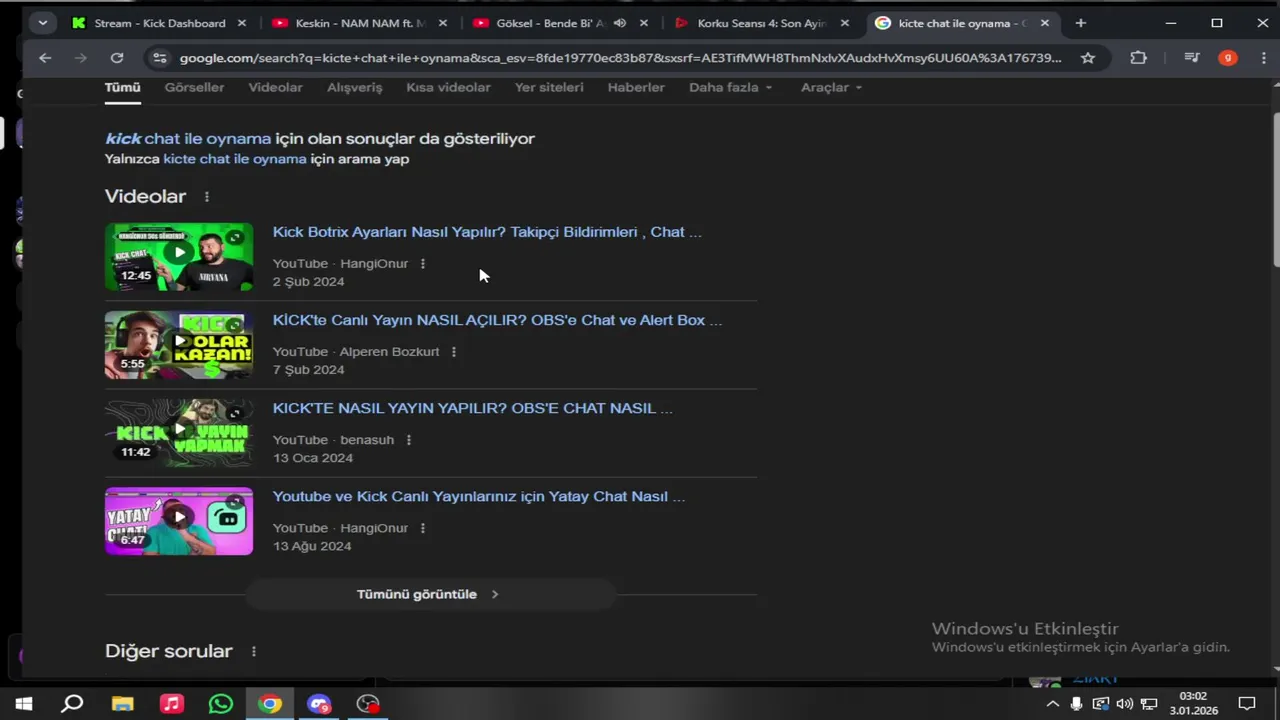Play the 5:55 Alperen Bozkurt video thumbnail
Viewport: 1280px width, 720px height.
coord(179,345)
